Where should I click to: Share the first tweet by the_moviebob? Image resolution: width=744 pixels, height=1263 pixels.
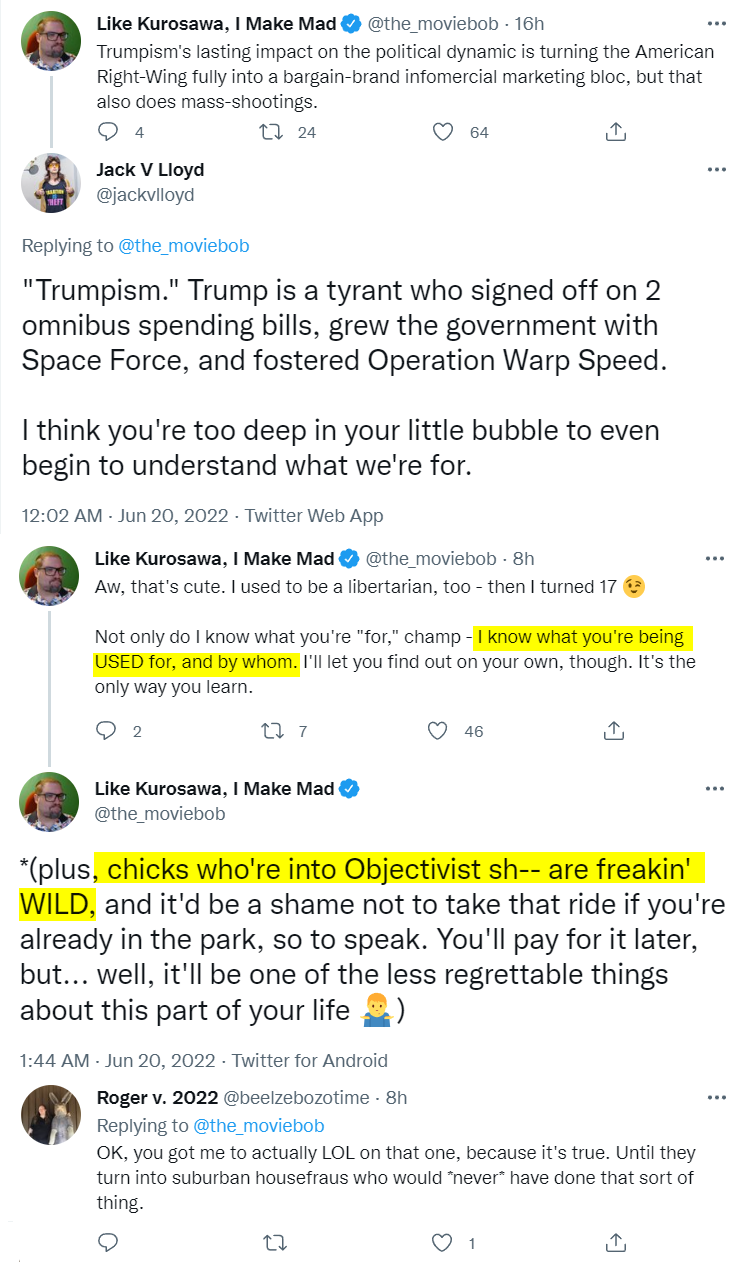(x=616, y=131)
